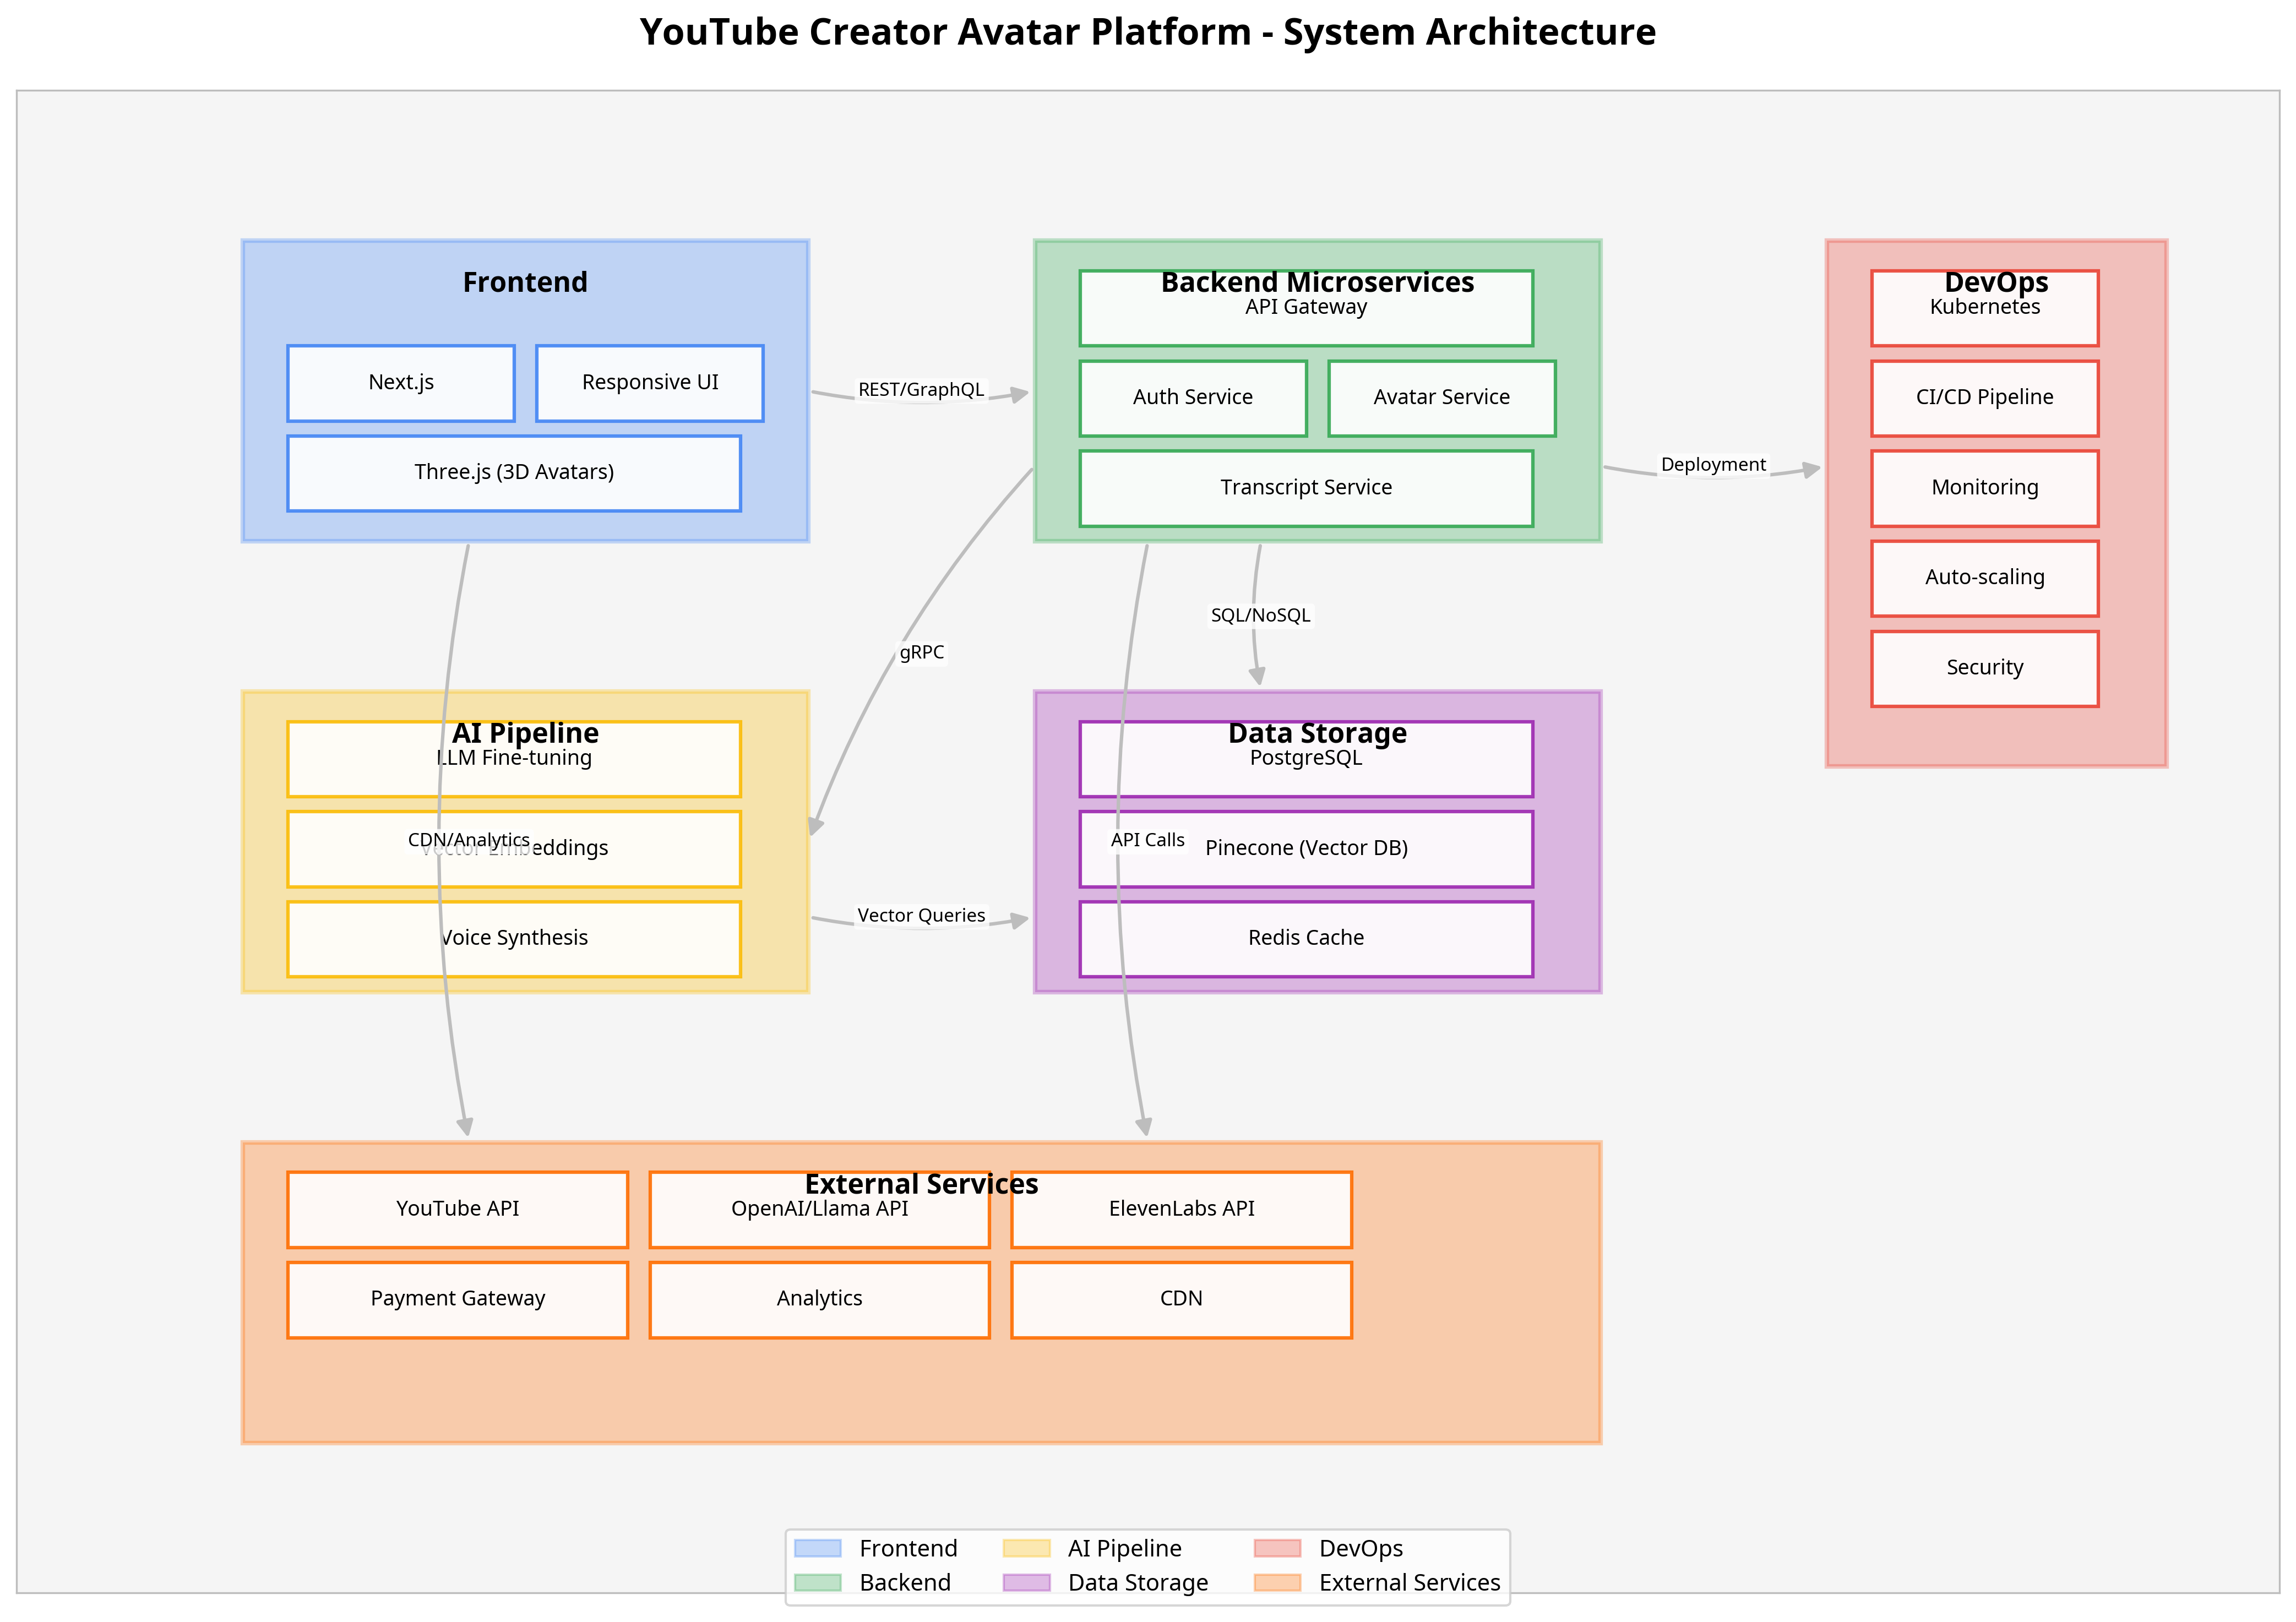Click the Voice Synthesis box

514,939
